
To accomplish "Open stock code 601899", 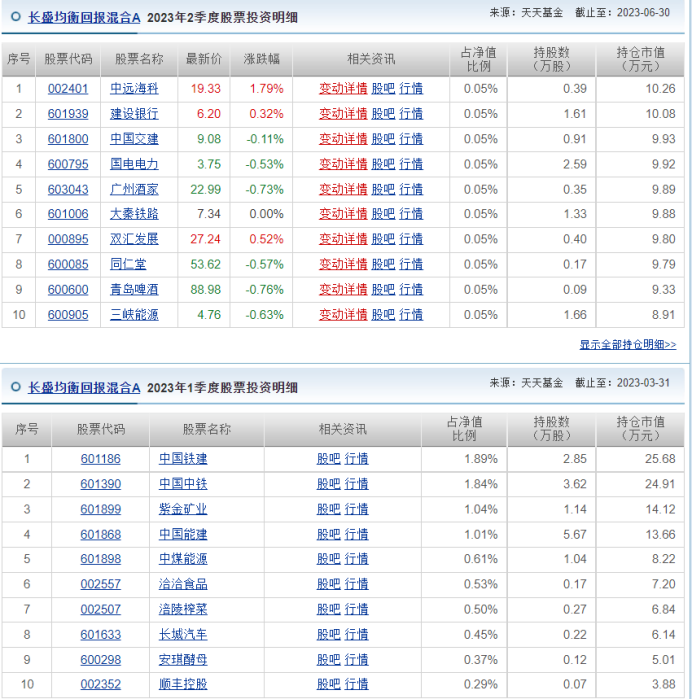I will pyautogui.click(x=100, y=509).
